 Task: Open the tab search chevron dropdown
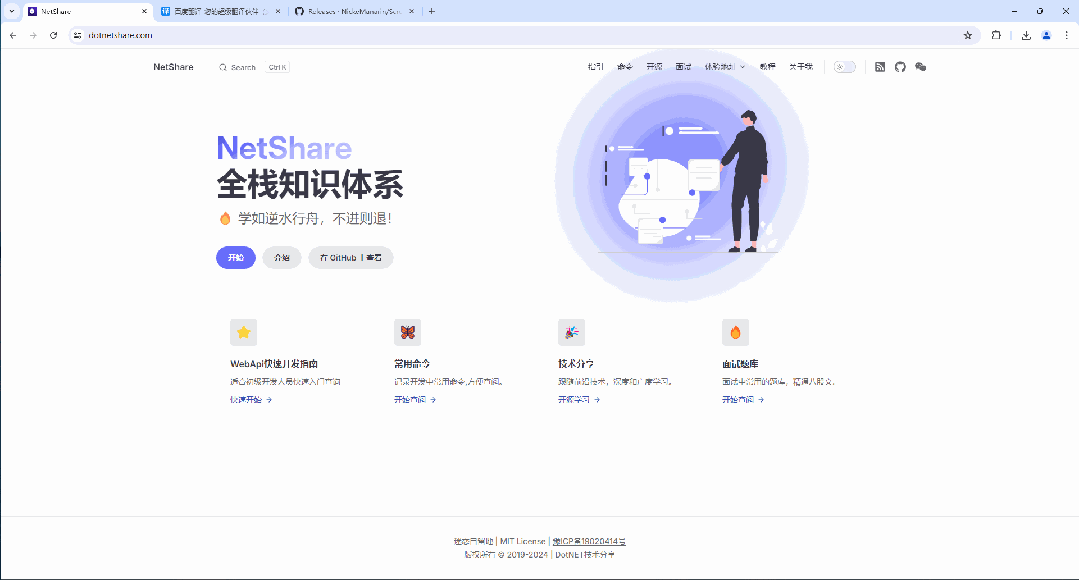(x=12, y=12)
